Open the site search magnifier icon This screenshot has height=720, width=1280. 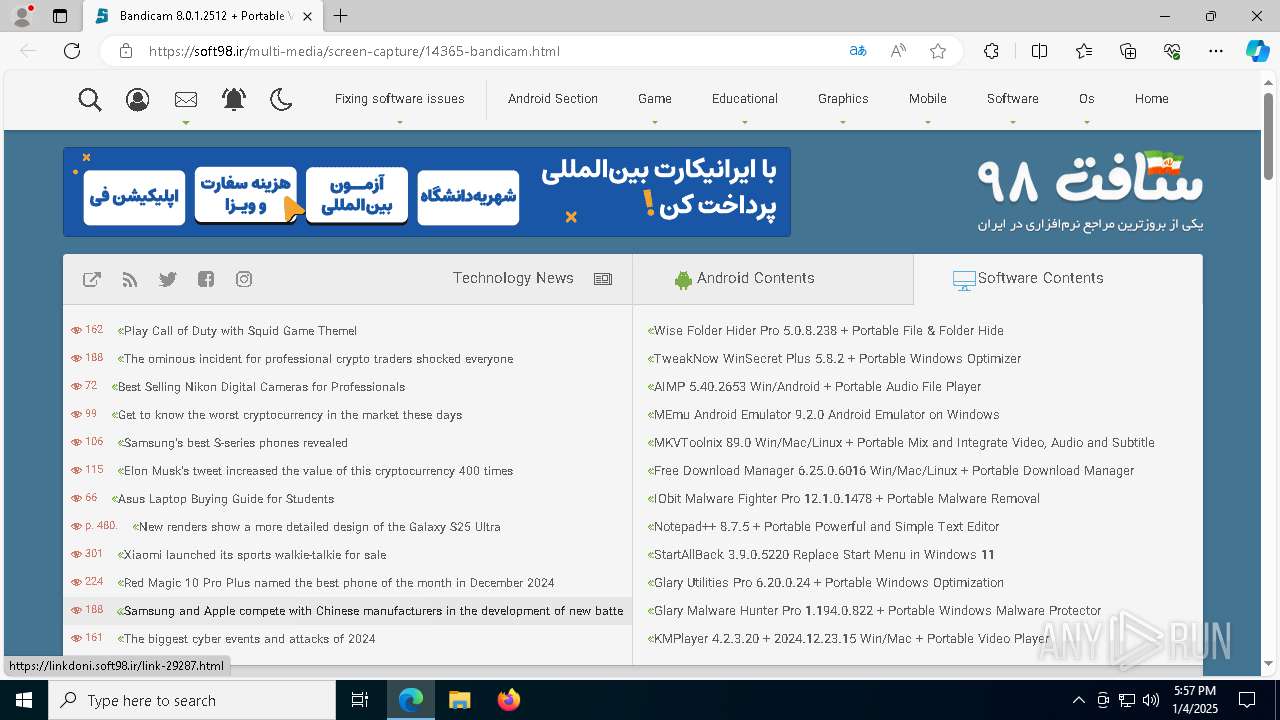click(x=90, y=99)
